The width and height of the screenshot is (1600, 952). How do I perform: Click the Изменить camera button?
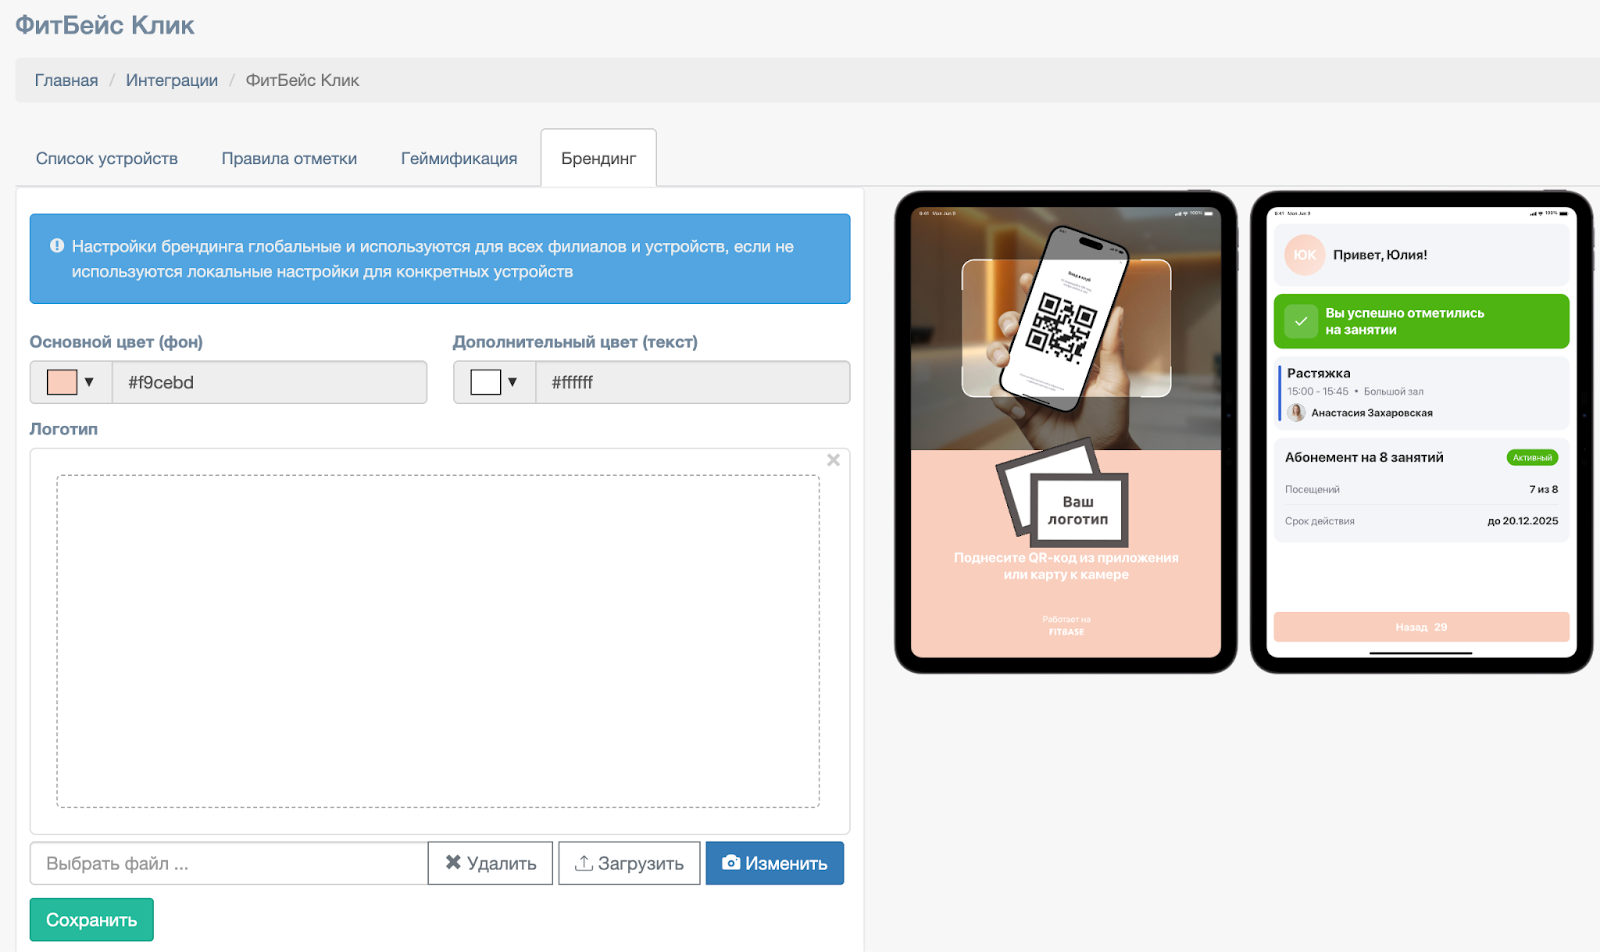(775, 863)
